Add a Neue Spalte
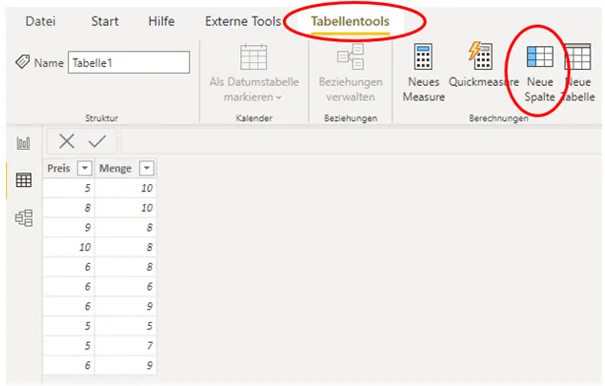The height and width of the screenshot is (386, 605). (539, 73)
